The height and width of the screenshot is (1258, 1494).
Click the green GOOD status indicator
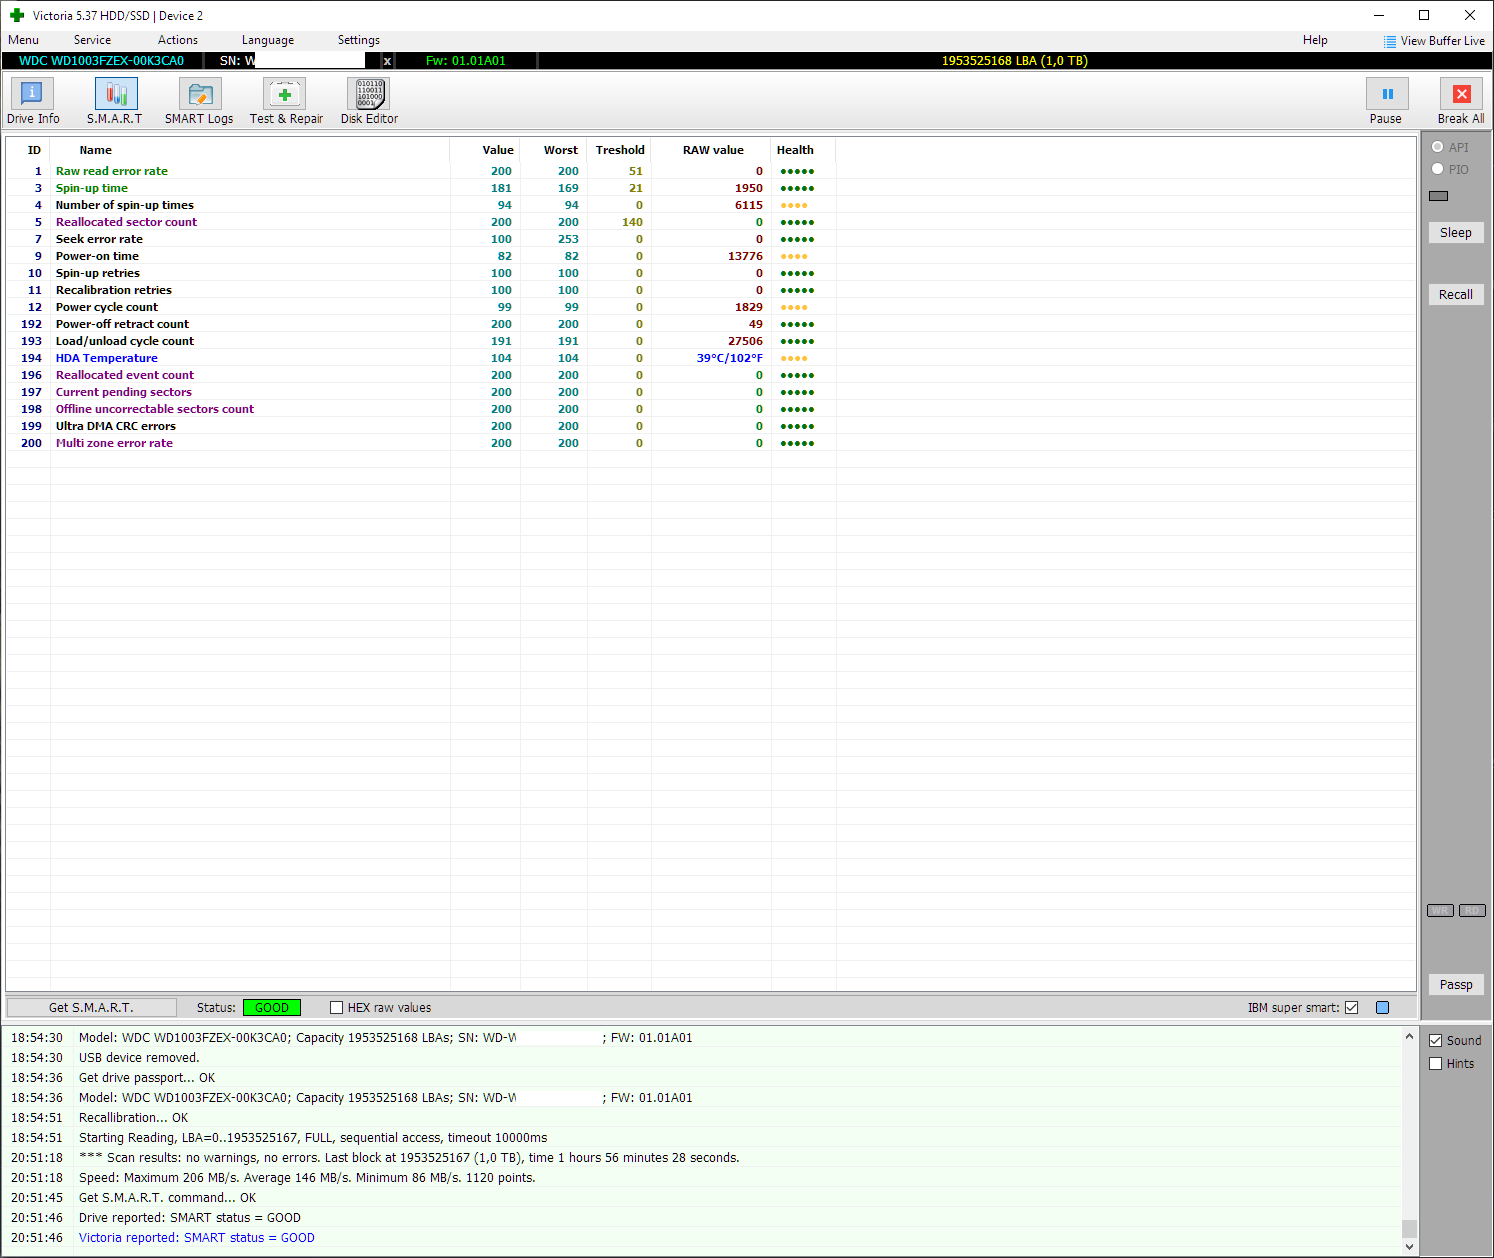(x=272, y=1008)
